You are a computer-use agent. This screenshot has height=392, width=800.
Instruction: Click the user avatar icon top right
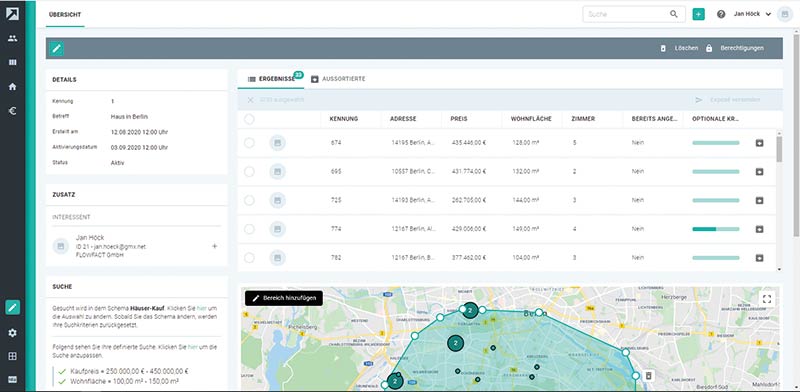pos(784,15)
